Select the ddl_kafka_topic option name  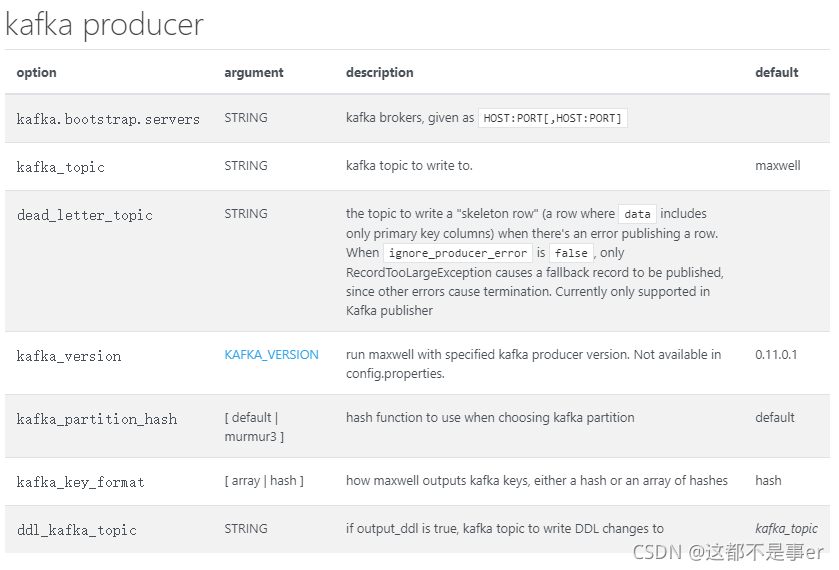coord(77,530)
